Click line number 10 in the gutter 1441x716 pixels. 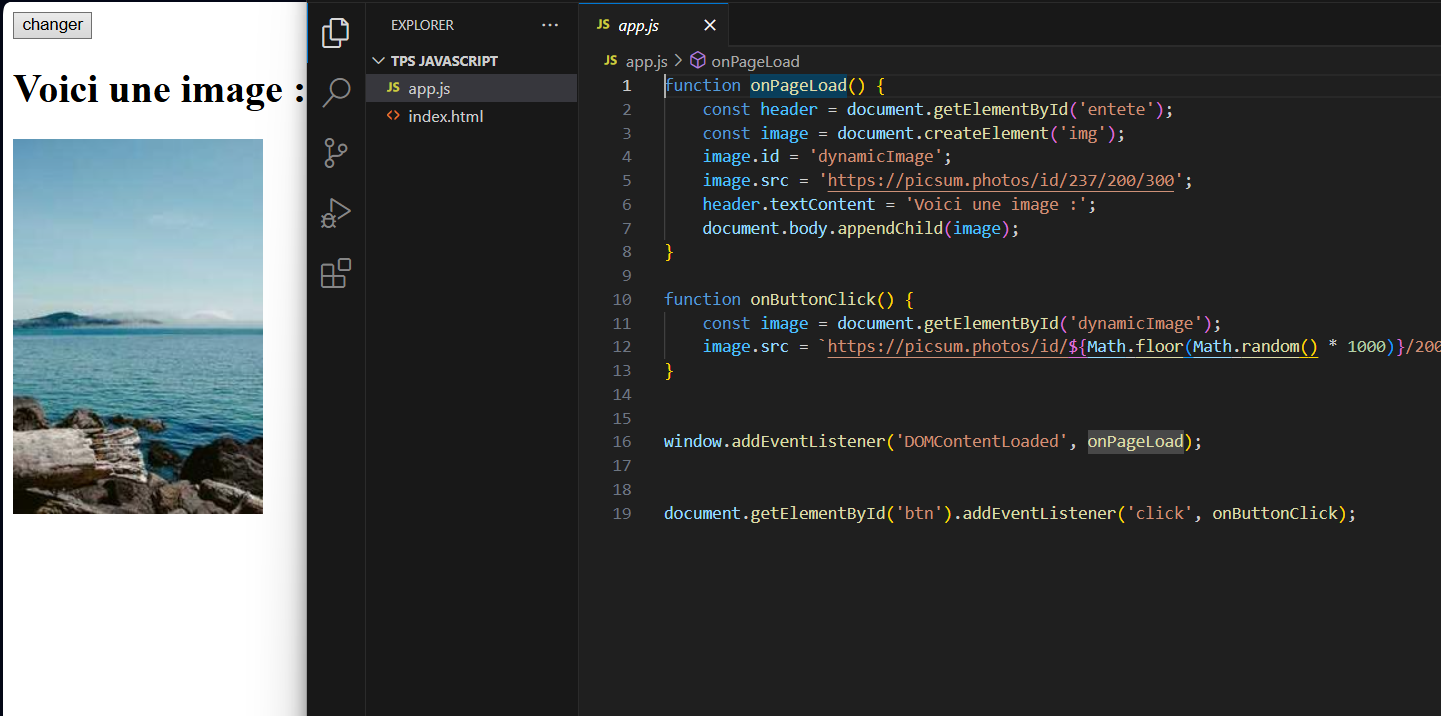point(621,300)
